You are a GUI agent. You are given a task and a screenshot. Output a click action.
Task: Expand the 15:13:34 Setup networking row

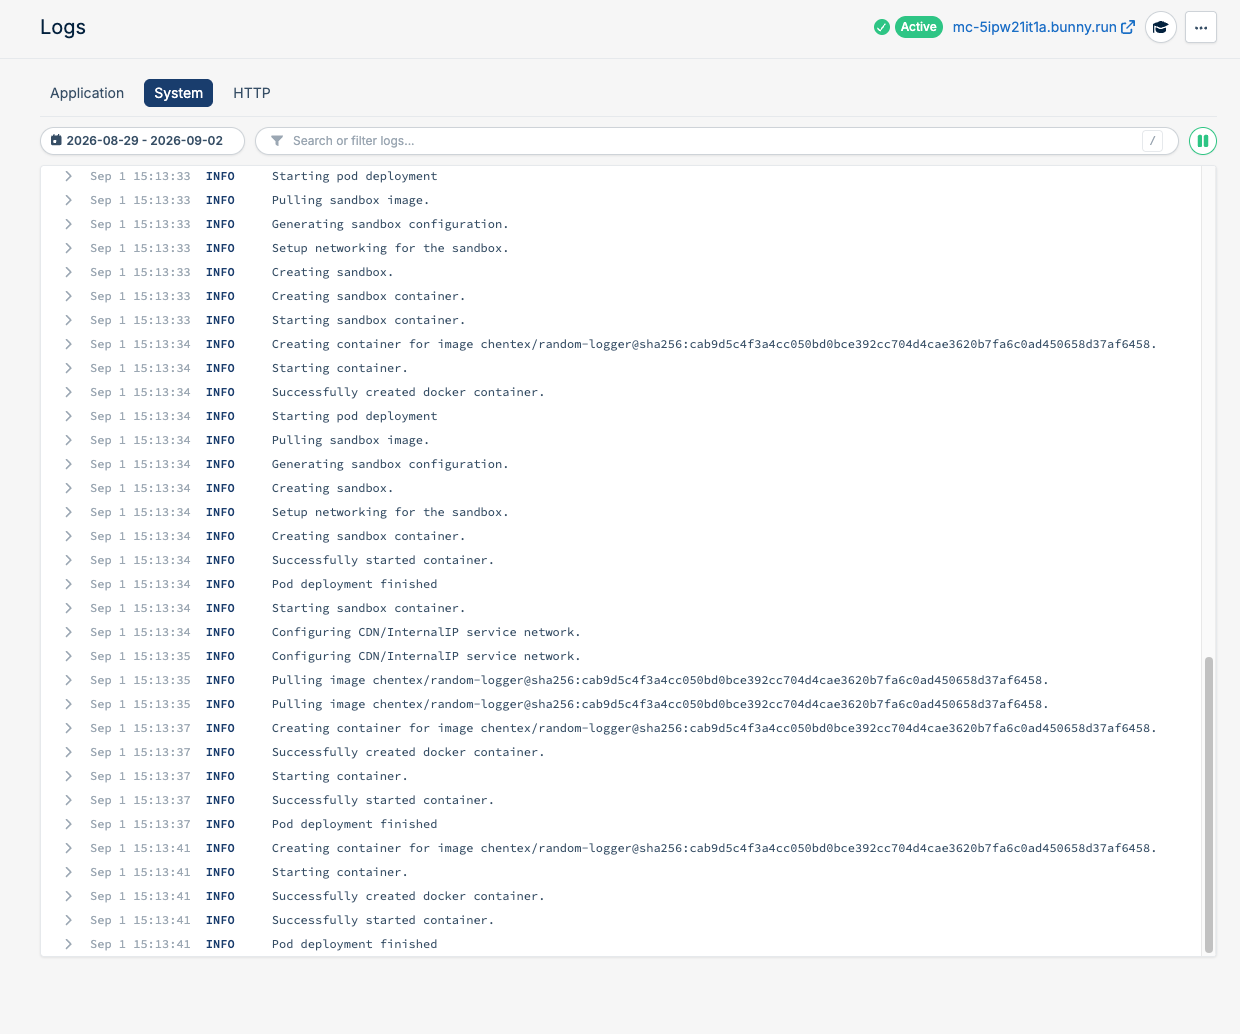68,512
